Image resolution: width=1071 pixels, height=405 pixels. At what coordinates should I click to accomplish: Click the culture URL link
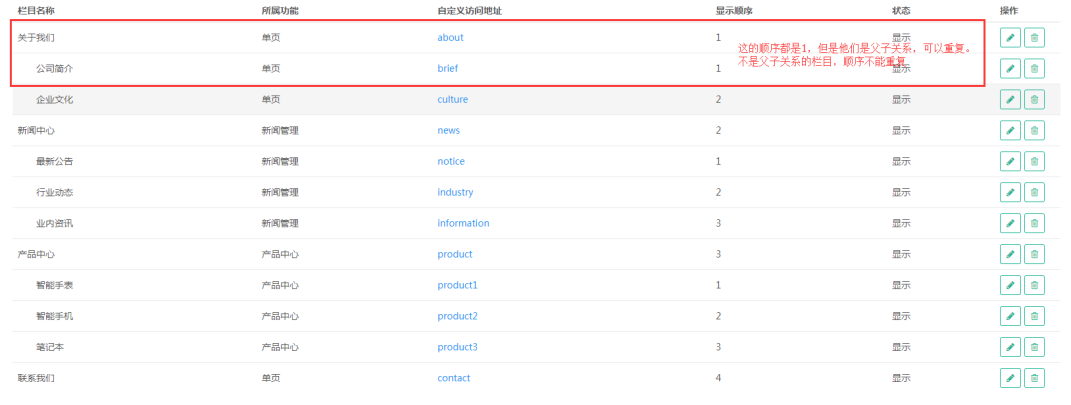pos(452,100)
